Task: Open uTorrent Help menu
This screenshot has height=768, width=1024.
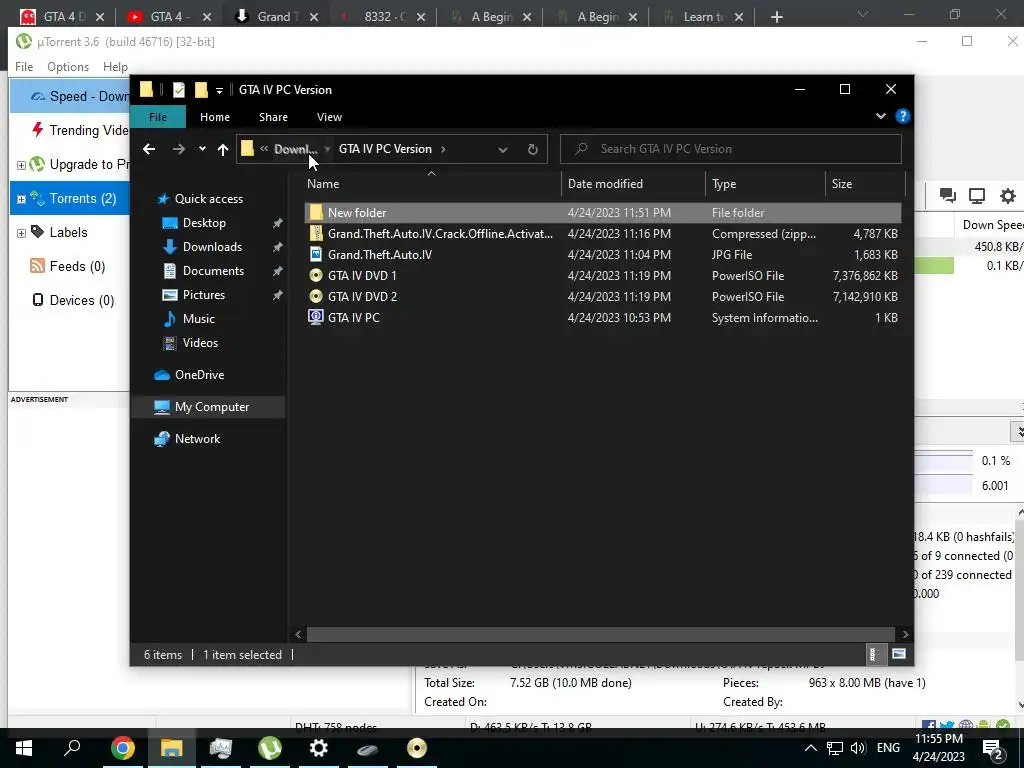Action: 115,67
